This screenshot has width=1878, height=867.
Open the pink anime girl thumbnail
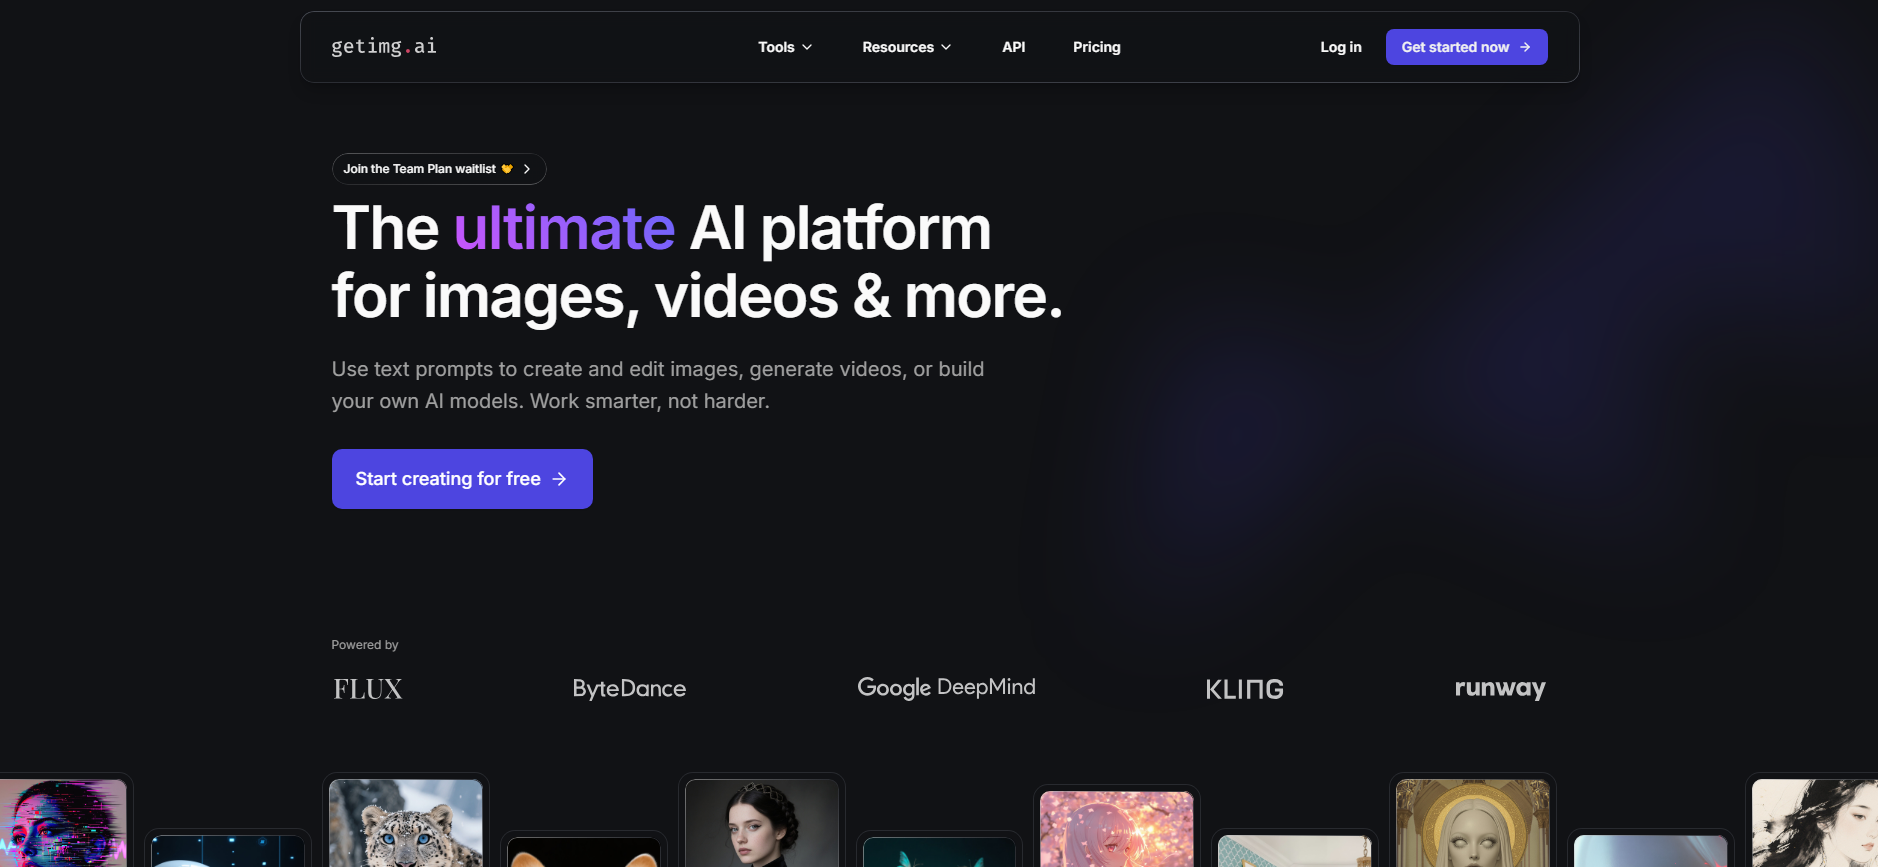[1117, 829]
